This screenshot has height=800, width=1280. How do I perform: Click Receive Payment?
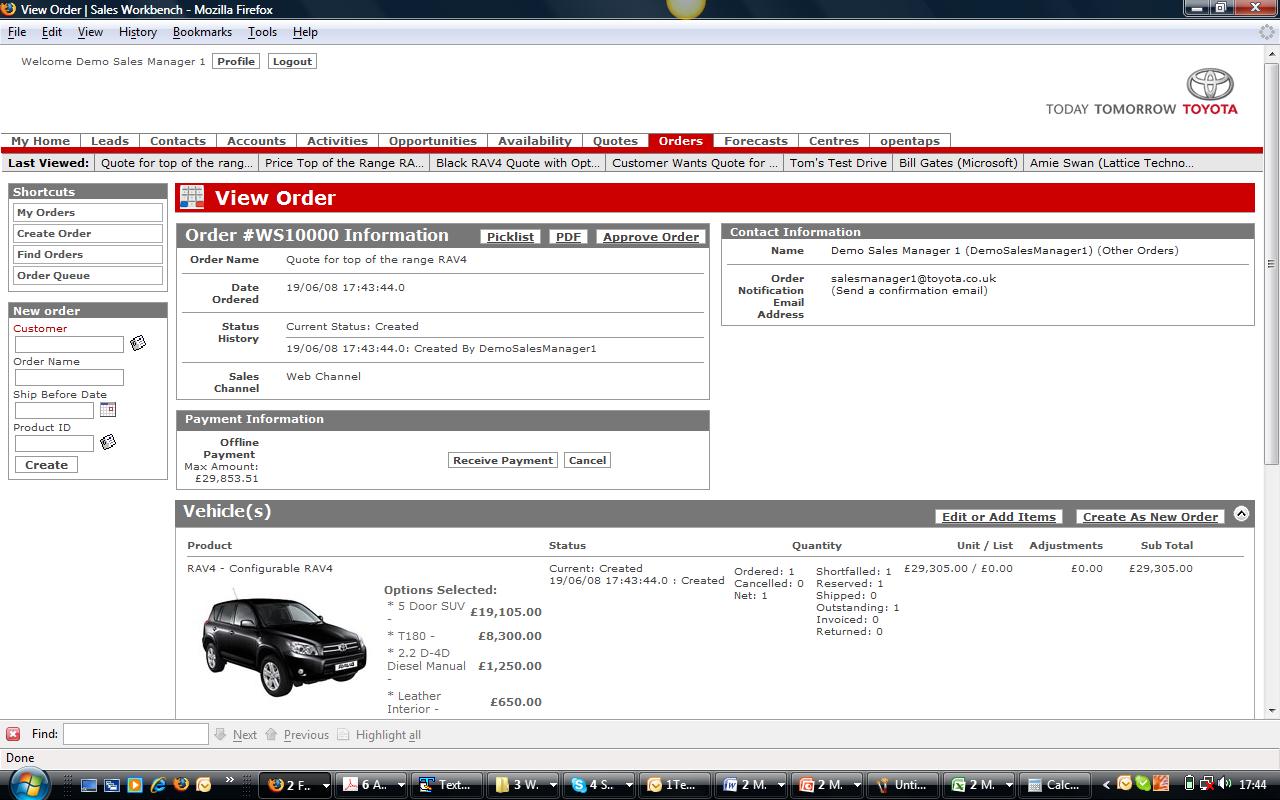(503, 460)
